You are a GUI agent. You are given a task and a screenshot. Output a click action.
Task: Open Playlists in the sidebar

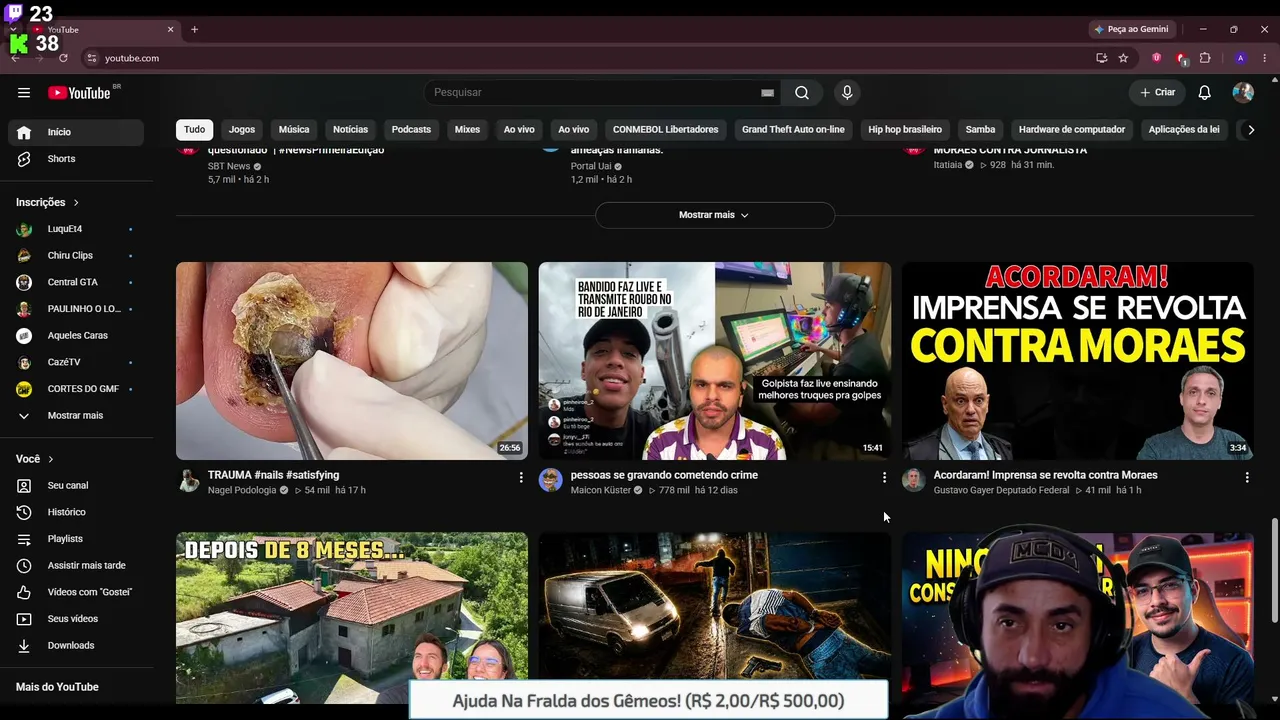tap(76, 539)
